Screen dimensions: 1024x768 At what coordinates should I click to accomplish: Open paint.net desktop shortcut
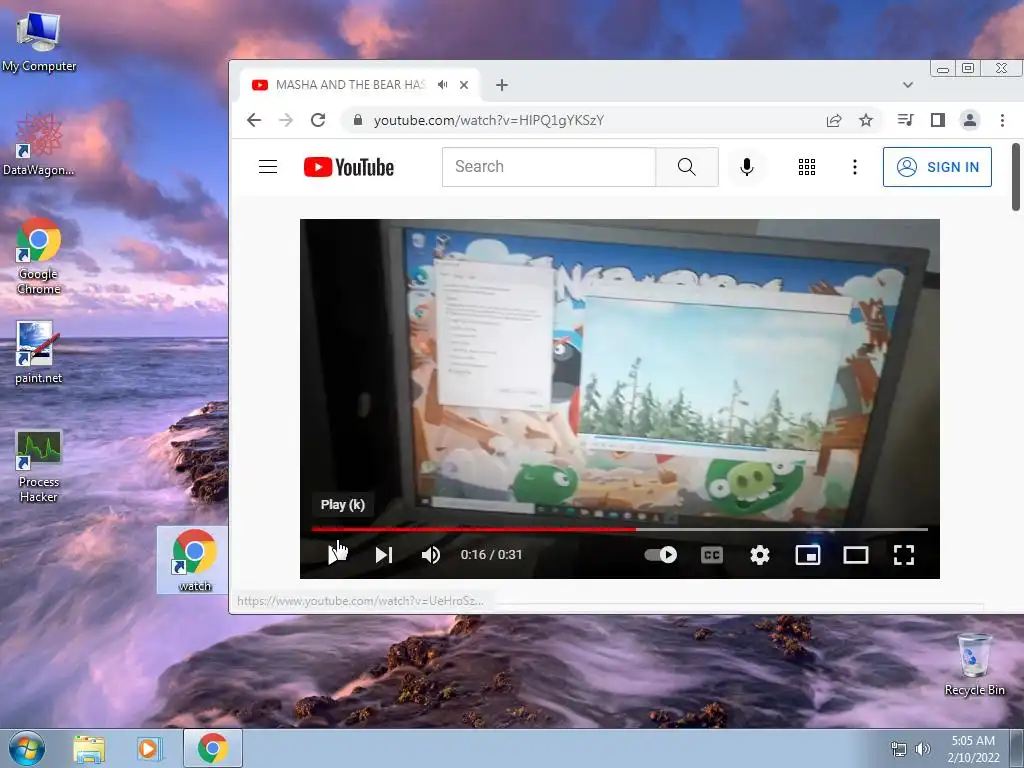coord(39,352)
